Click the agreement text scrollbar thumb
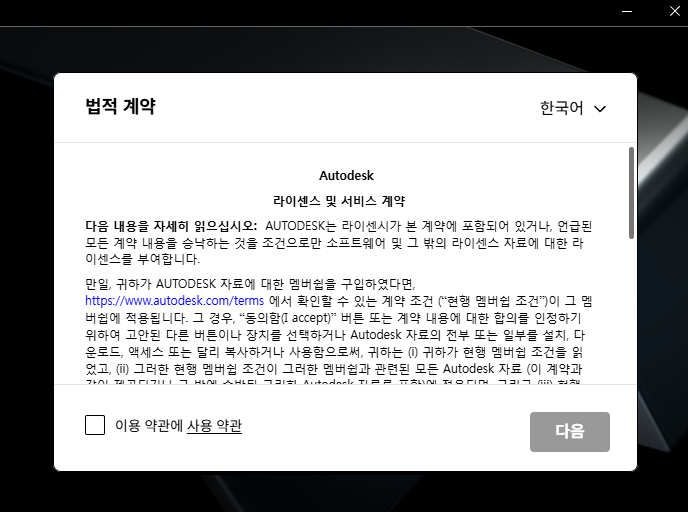The height and width of the screenshot is (512, 688). pyautogui.click(x=631, y=193)
